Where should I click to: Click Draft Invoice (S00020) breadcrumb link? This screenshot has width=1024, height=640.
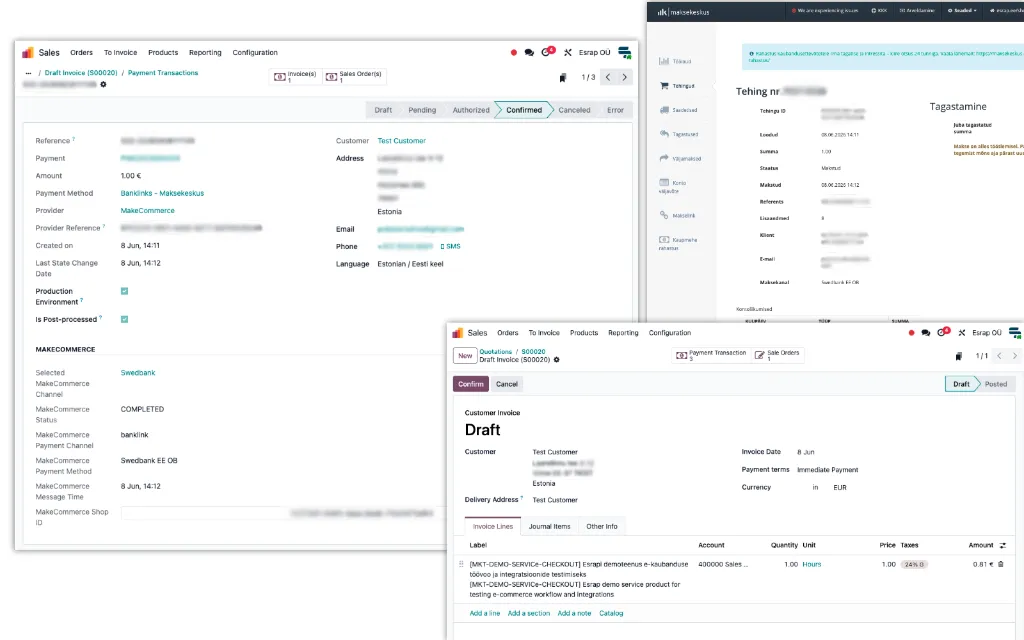coord(81,73)
